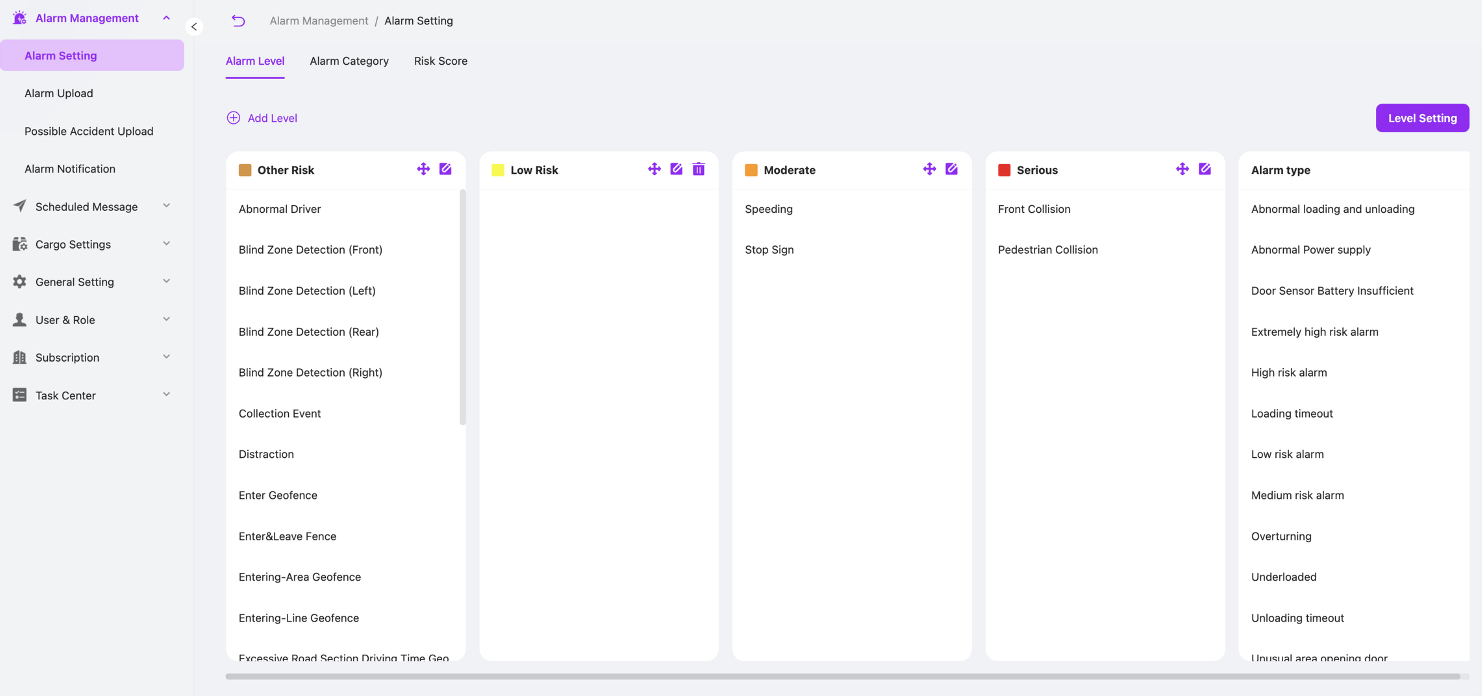Collapse the sidebar with the chevron arrow

click(x=194, y=27)
